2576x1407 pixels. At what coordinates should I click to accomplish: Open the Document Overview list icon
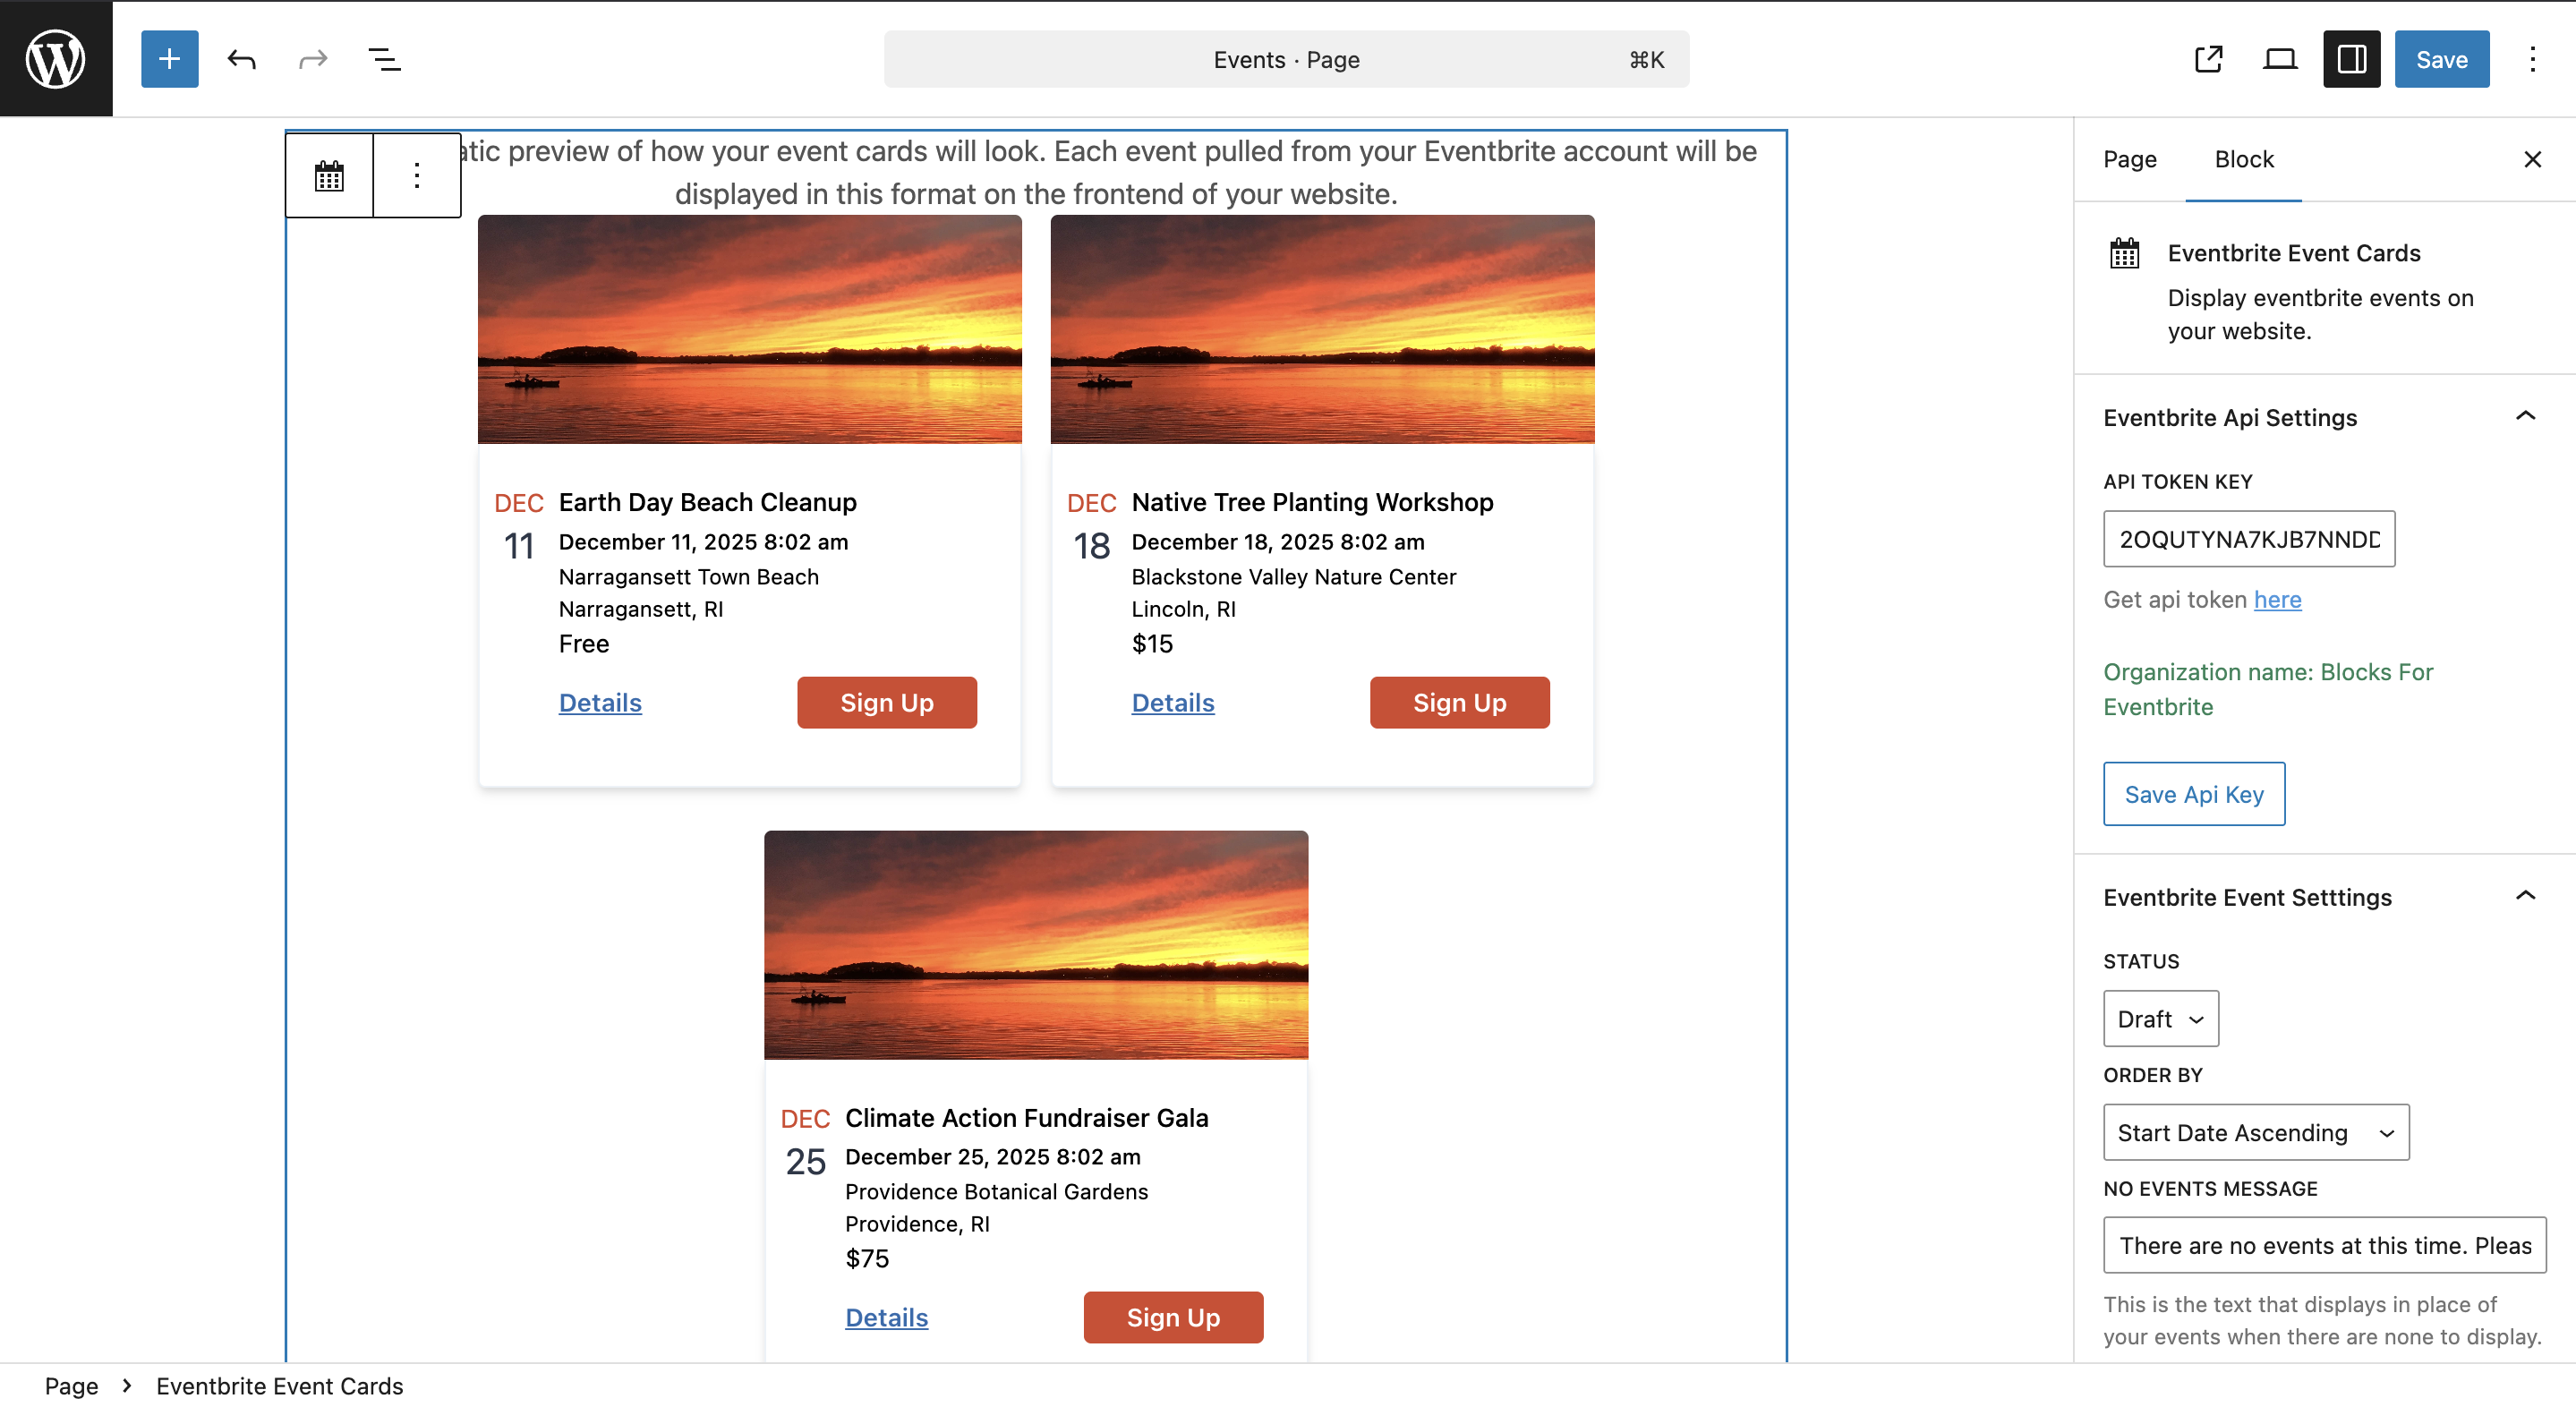(x=385, y=59)
